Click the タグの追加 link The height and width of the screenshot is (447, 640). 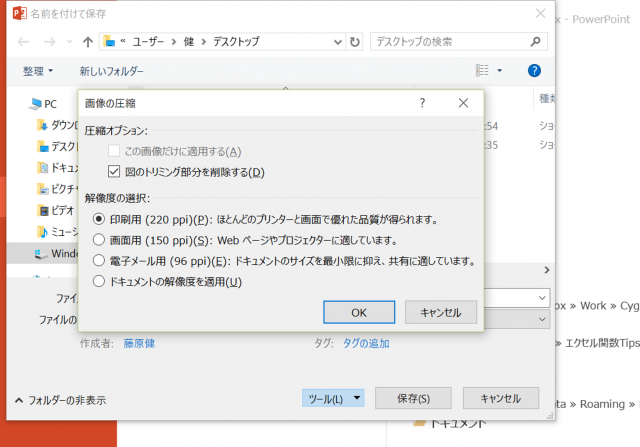coord(366,343)
